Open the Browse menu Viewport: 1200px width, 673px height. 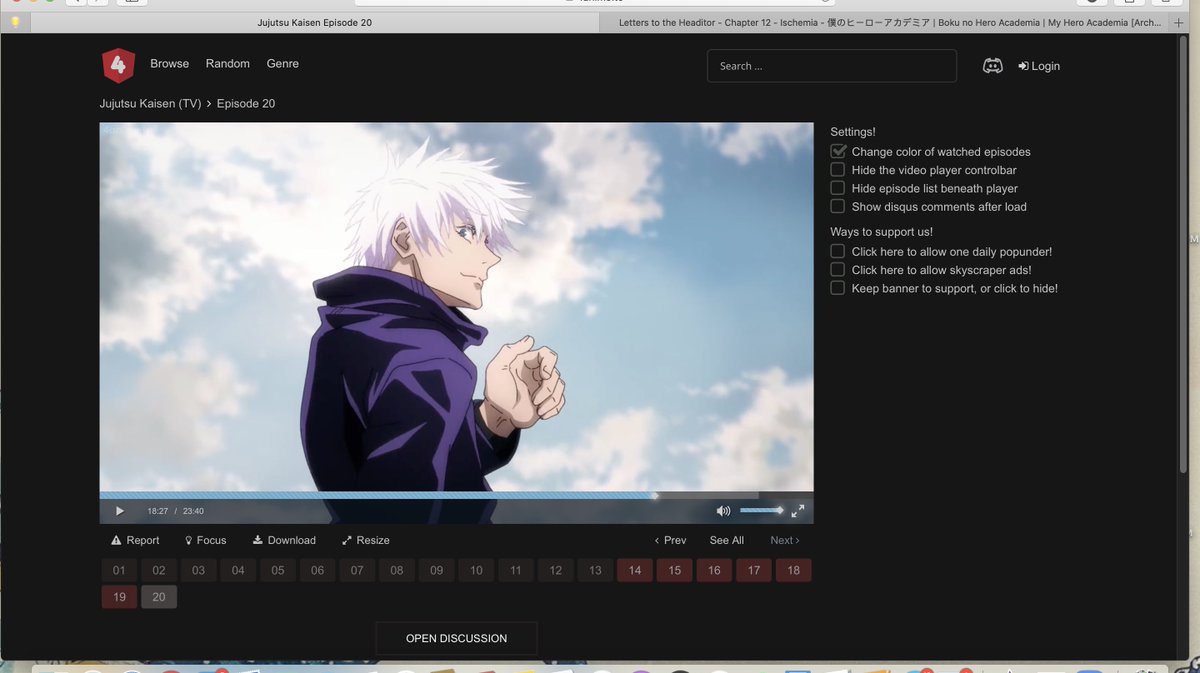click(170, 64)
